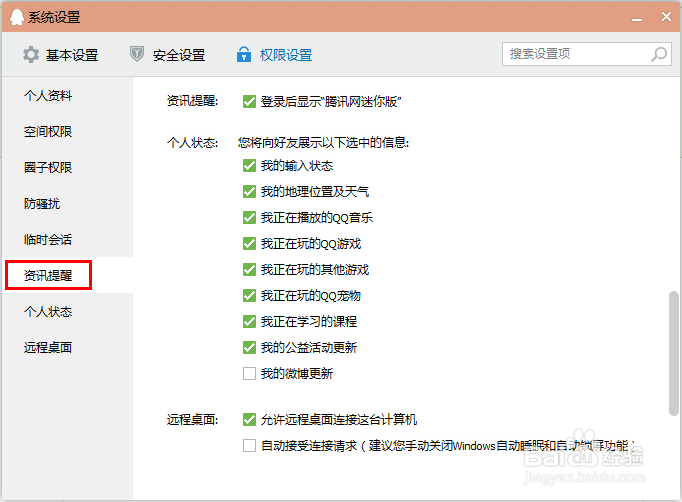This screenshot has width=682, height=502.
Task: Click the blue lock icon for 权限设置
Action: pyautogui.click(x=244, y=54)
